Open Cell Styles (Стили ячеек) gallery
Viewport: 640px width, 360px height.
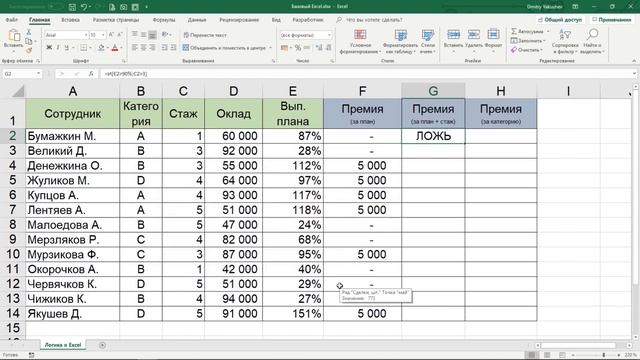428,42
